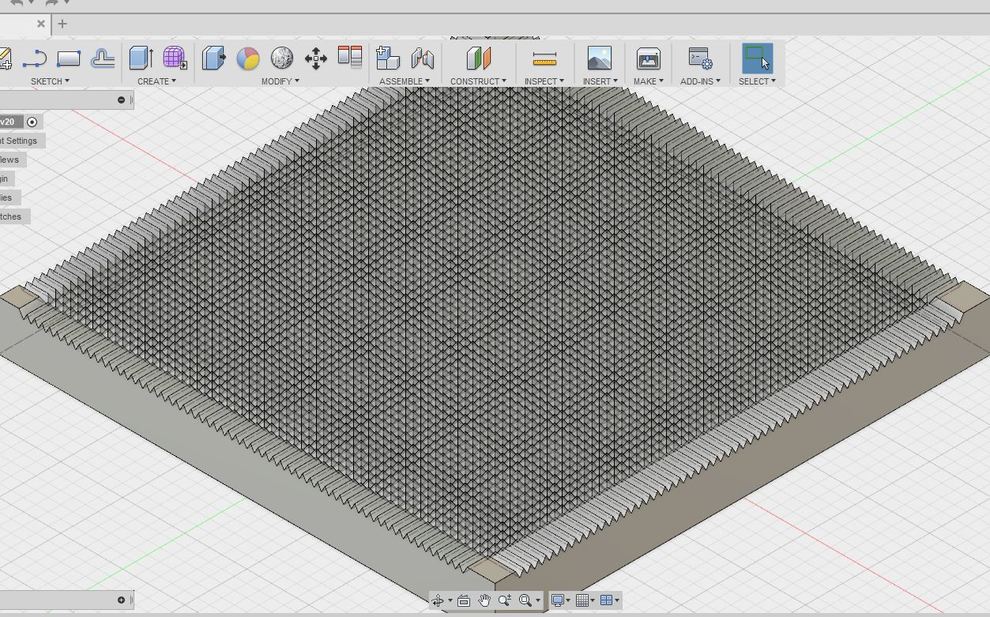Open the INSPECT dropdown menu
Image resolution: width=990 pixels, height=617 pixels.
pyautogui.click(x=544, y=81)
